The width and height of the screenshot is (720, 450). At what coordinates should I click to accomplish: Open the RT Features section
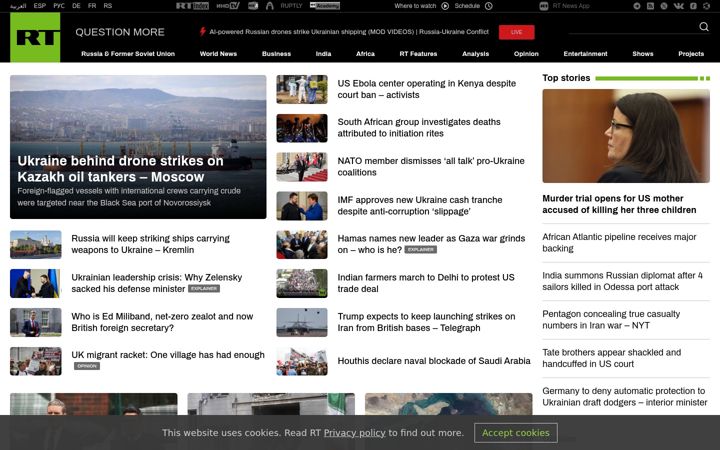pyautogui.click(x=418, y=54)
